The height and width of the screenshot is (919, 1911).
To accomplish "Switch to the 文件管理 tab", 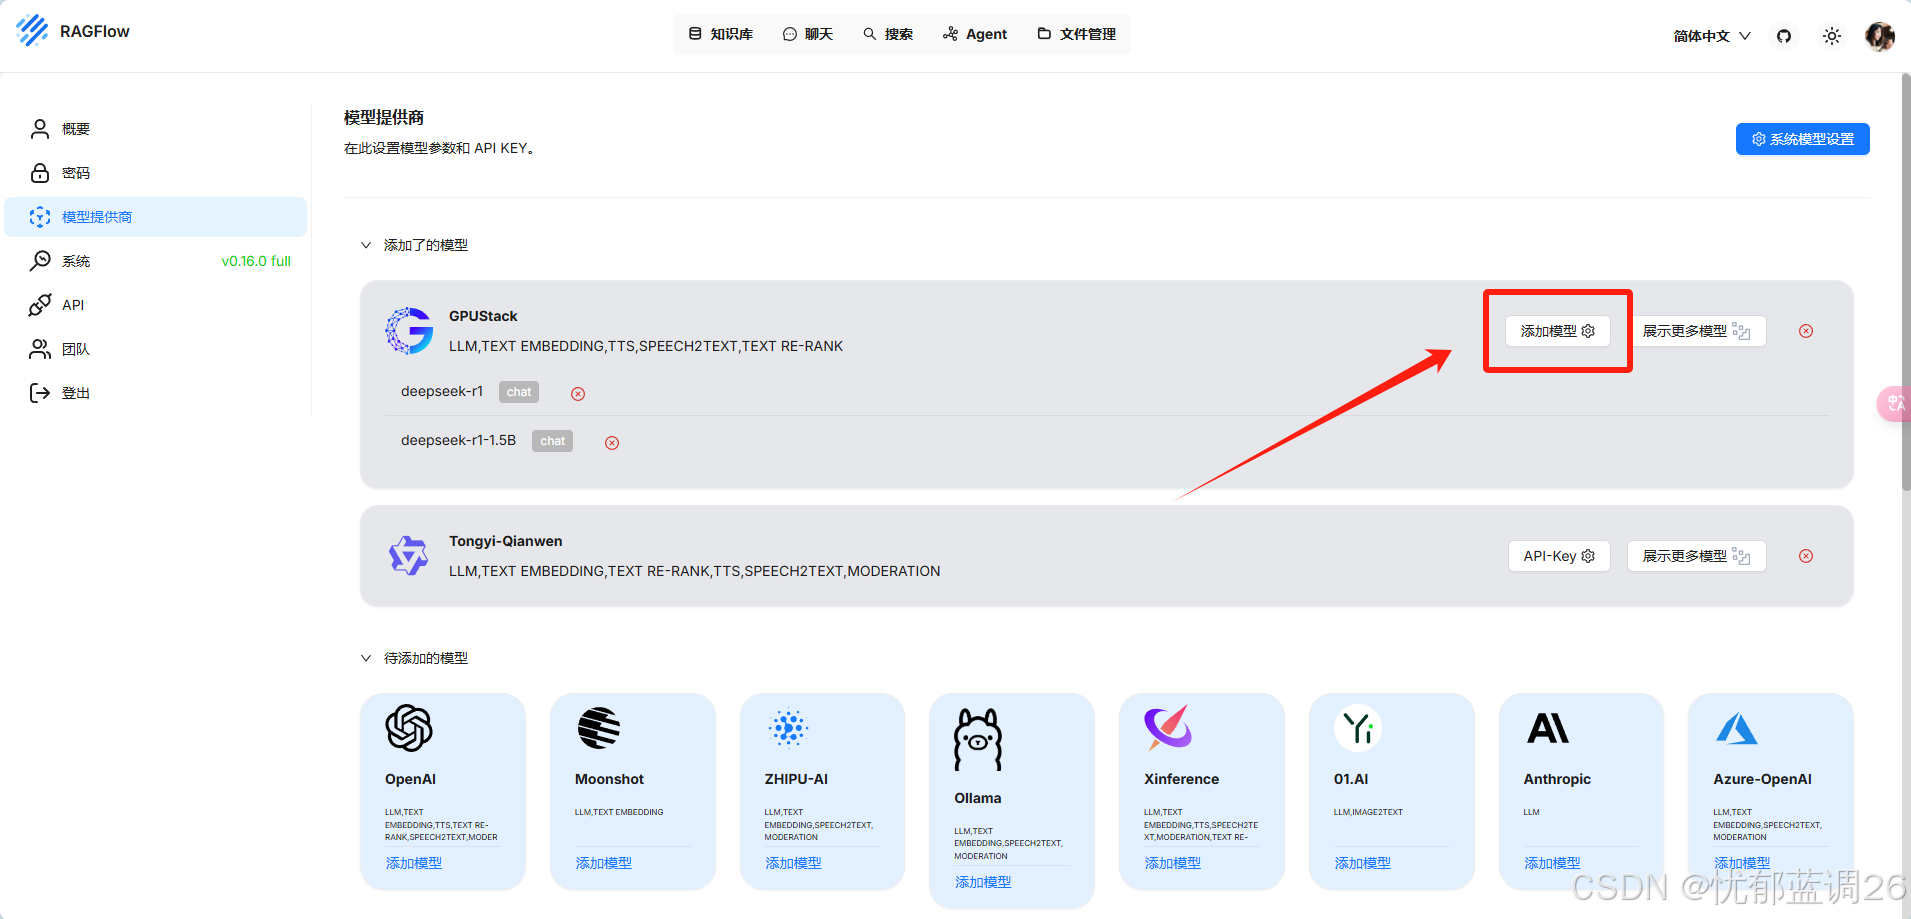I will (x=1077, y=34).
